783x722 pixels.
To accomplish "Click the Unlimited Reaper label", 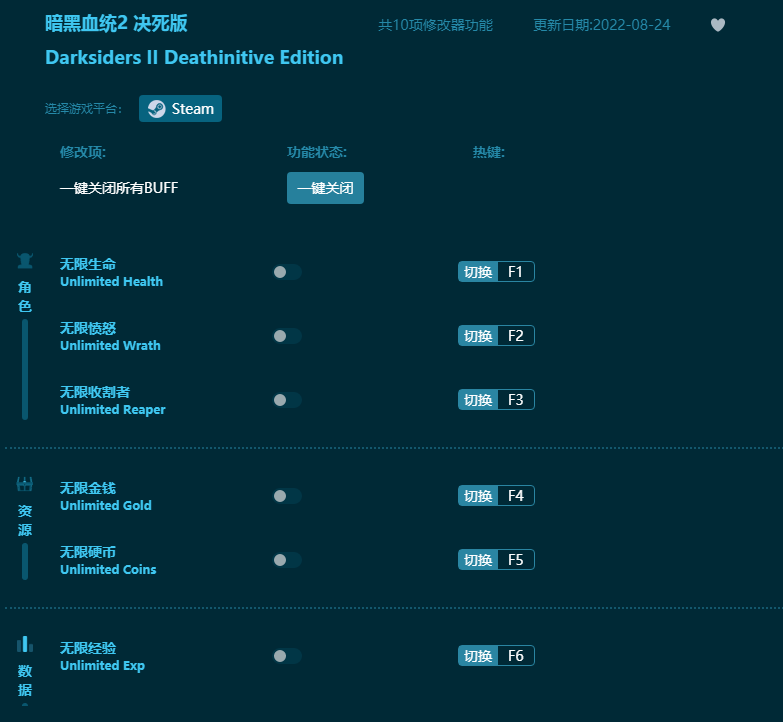I will tap(112, 409).
